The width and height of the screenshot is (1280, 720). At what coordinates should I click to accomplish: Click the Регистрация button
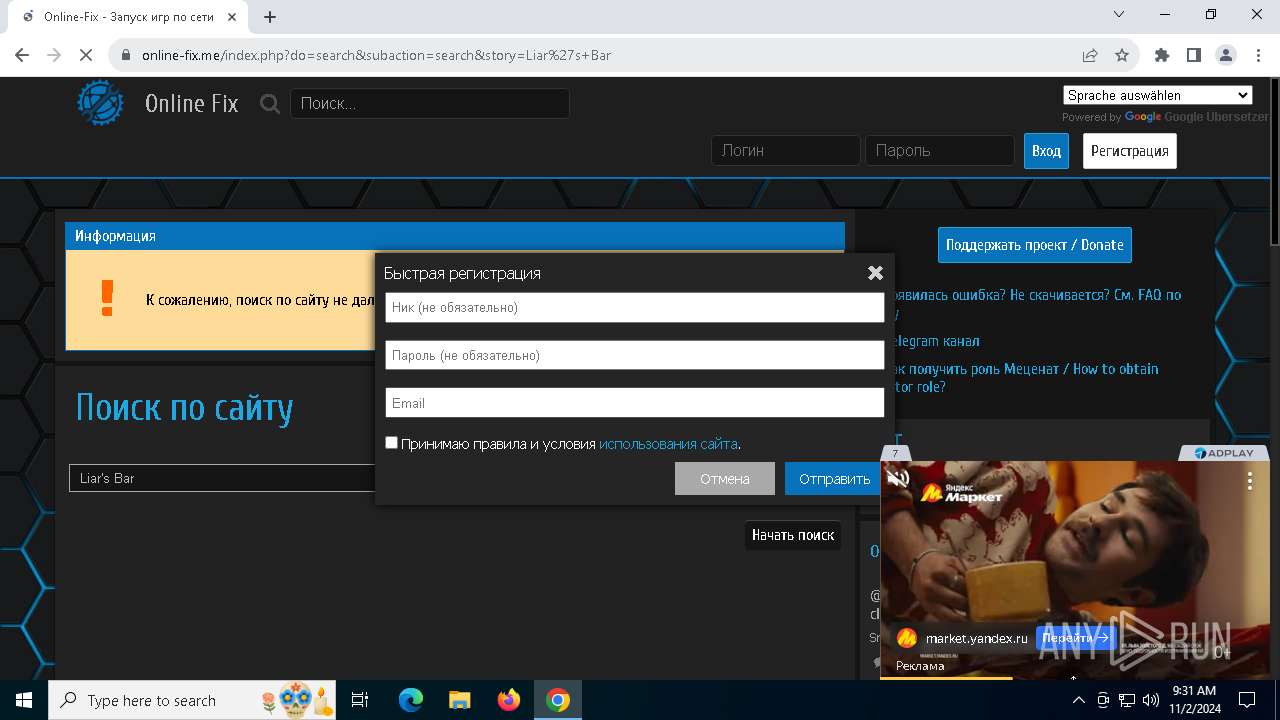(x=1130, y=151)
